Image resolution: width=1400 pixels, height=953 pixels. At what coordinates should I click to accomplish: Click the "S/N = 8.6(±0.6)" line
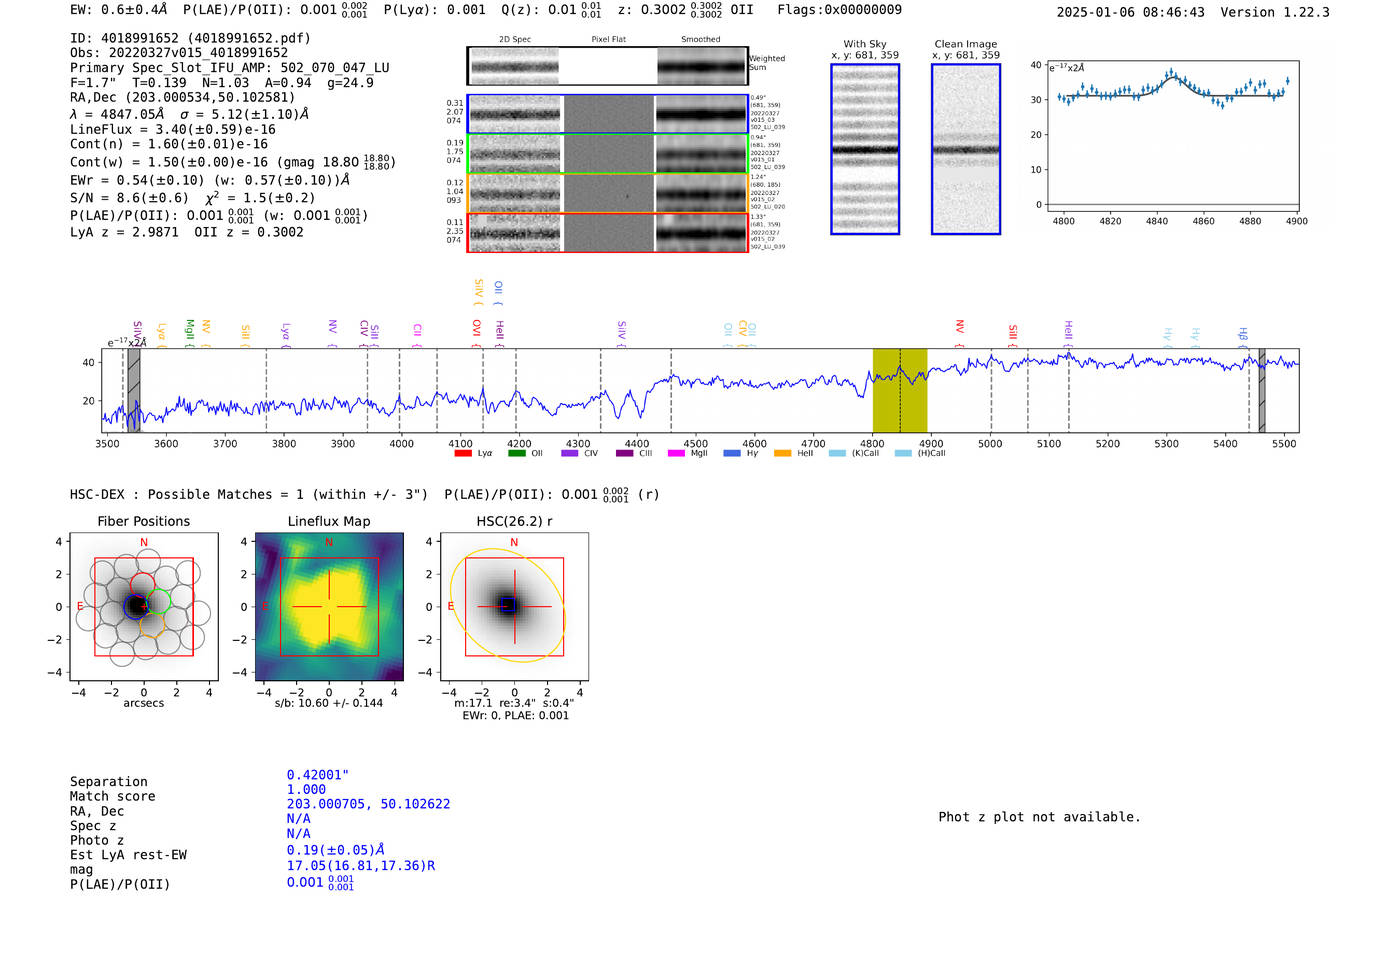130,198
